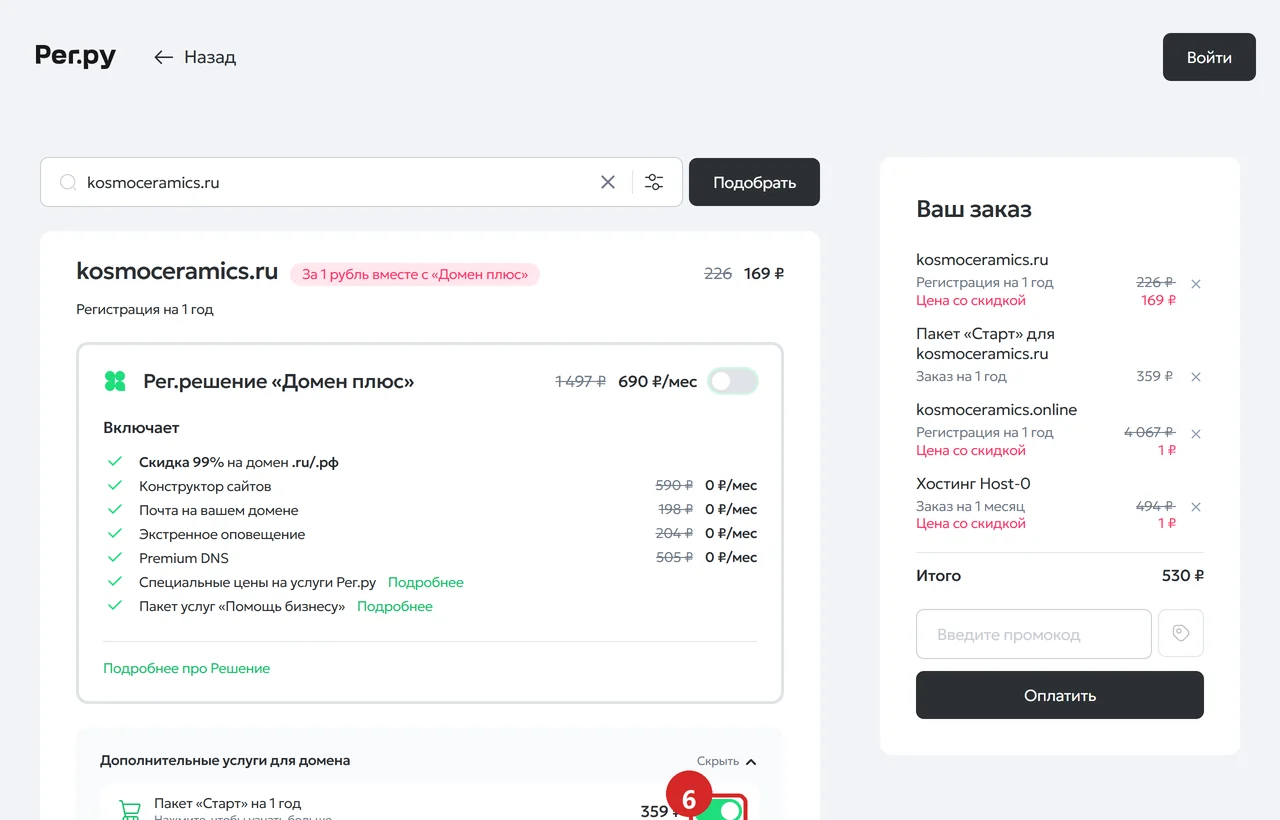This screenshot has height=820, width=1280.
Task: Collapse additional services with Скрыть
Action: point(727,761)
